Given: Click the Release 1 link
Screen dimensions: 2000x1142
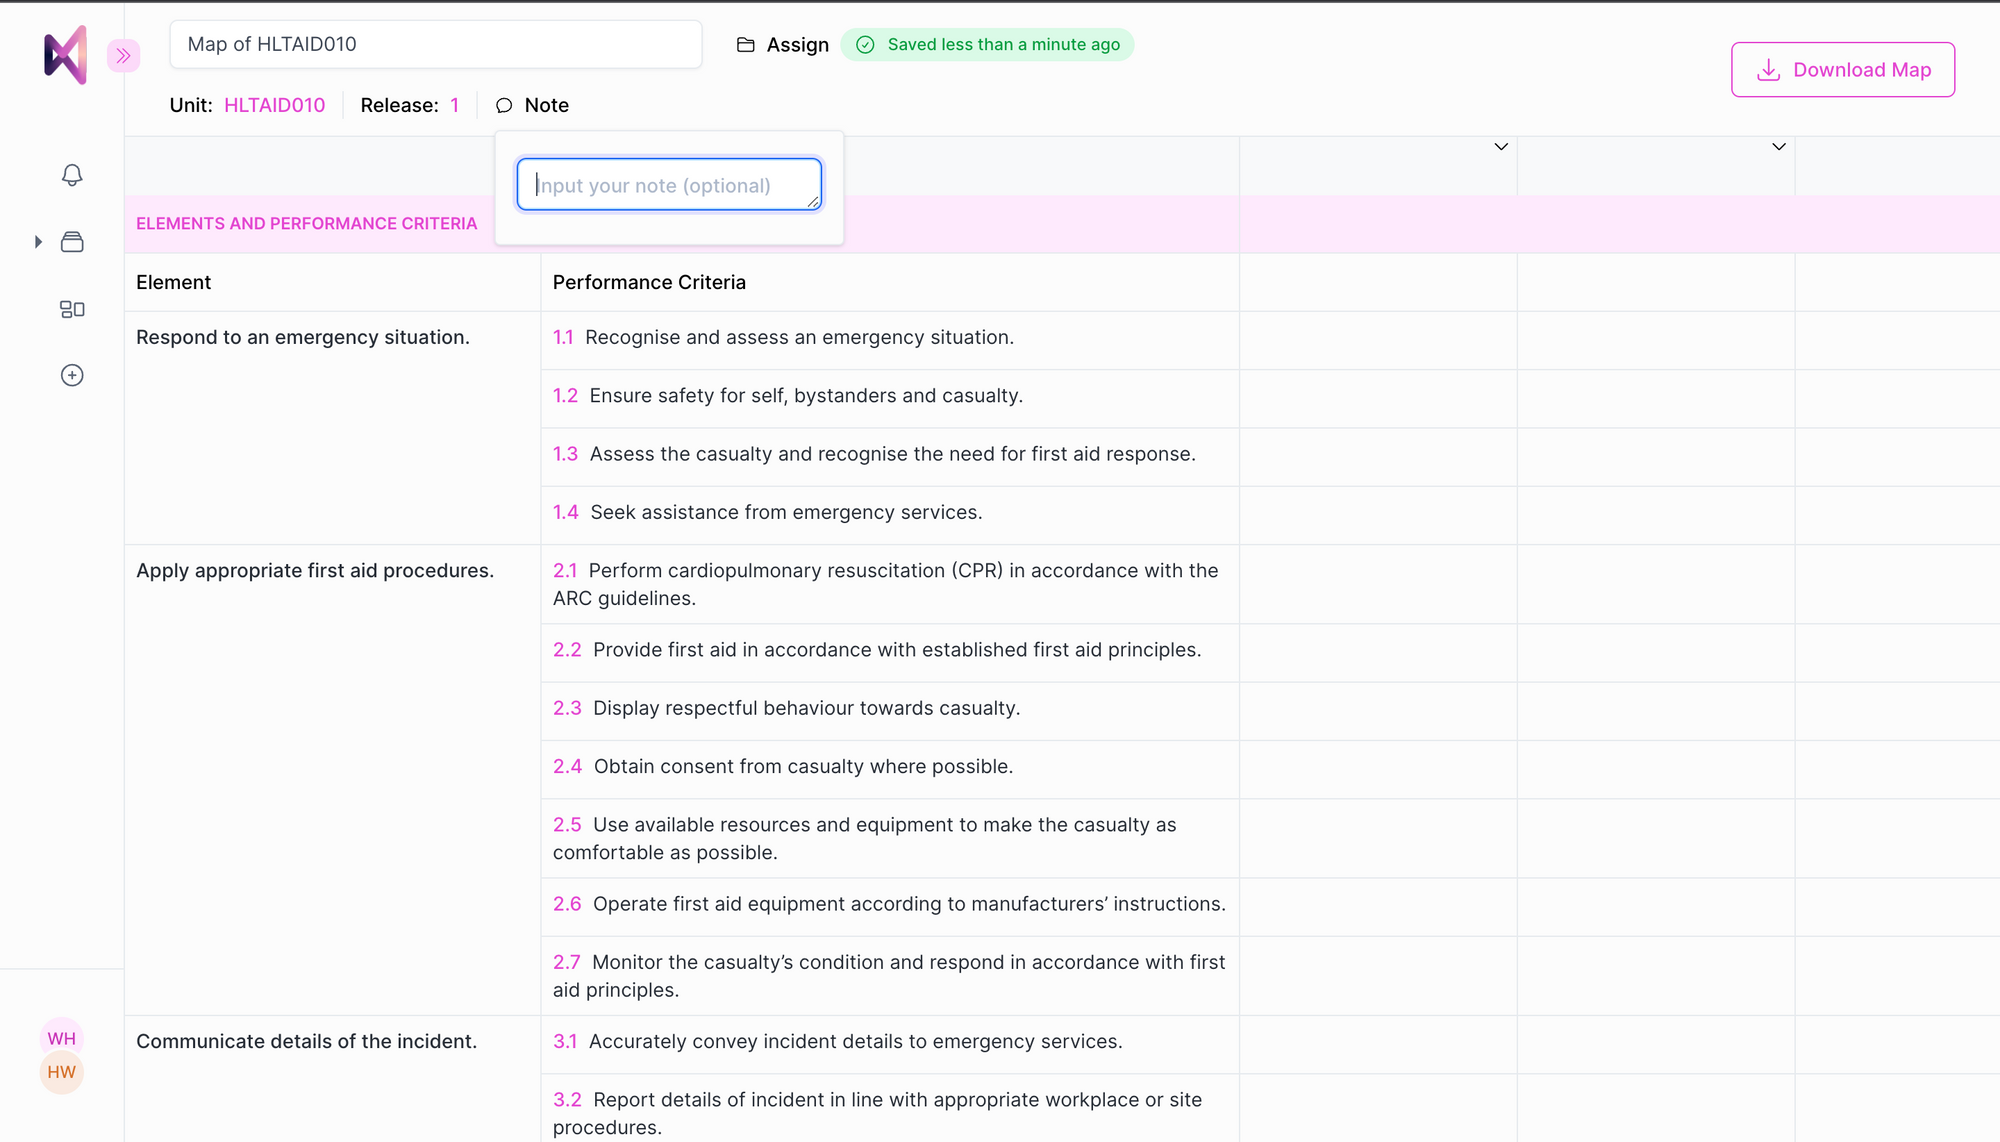Looking at the screenshot, I should 454,106.
